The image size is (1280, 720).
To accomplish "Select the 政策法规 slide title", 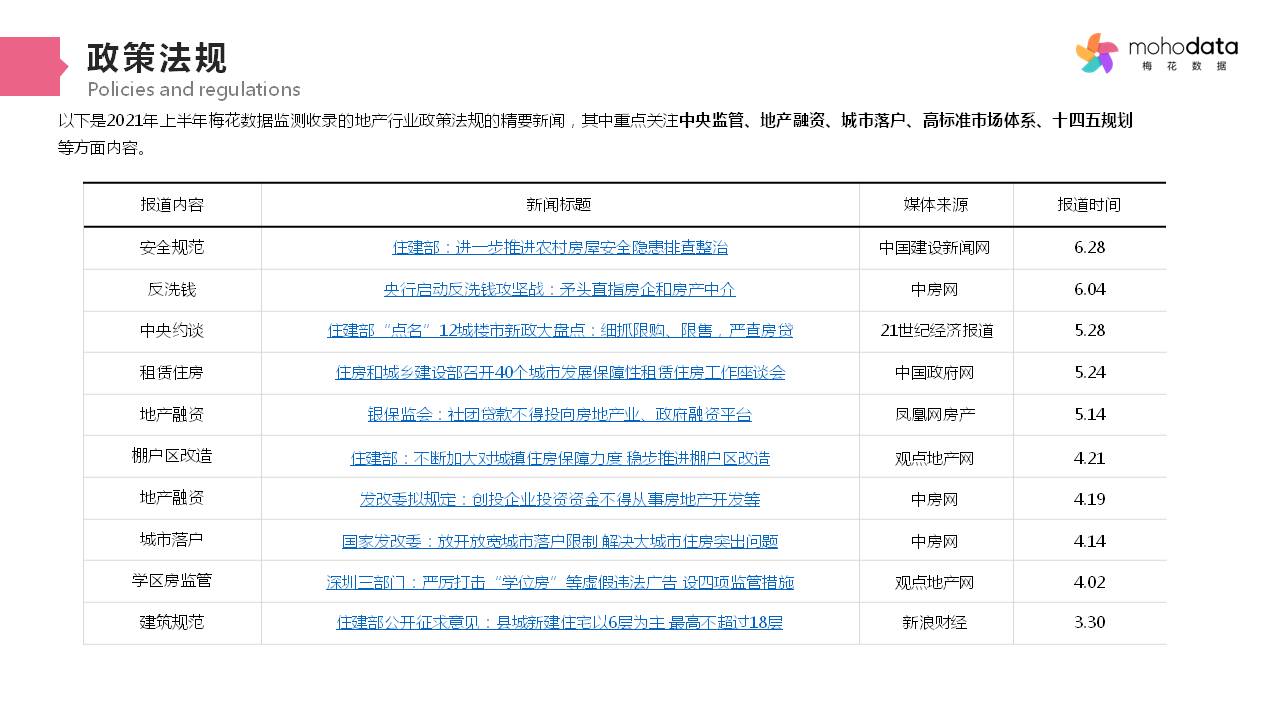I will pyautogui.click(x=157, y=58).
